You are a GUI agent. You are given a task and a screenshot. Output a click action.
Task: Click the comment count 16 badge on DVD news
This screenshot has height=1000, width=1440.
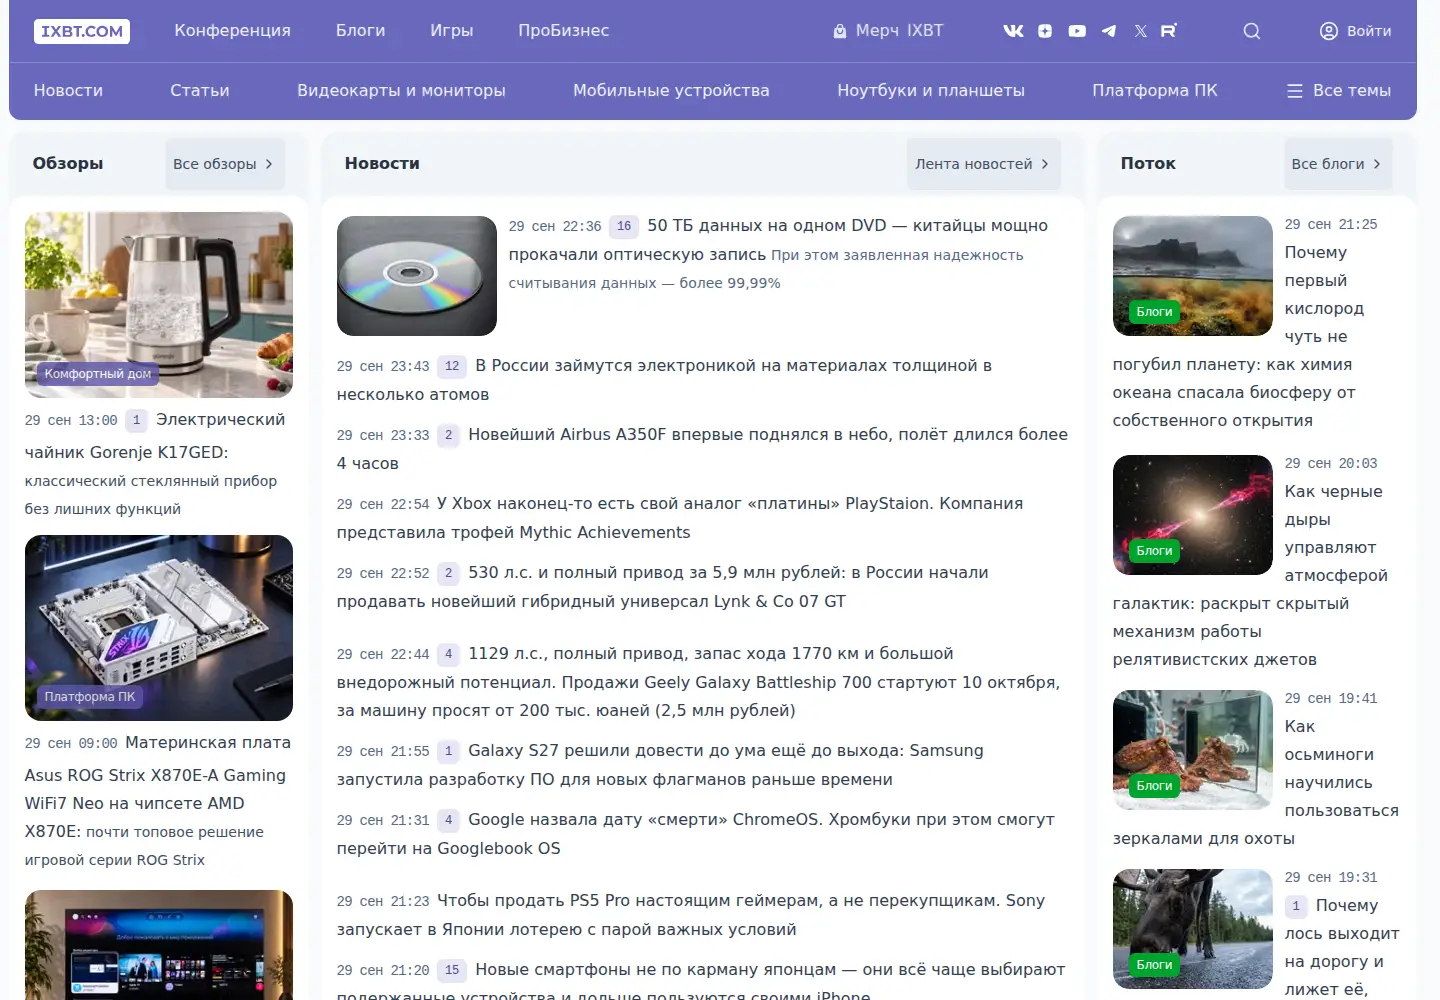pyautogui.click(x=624, y=226)
